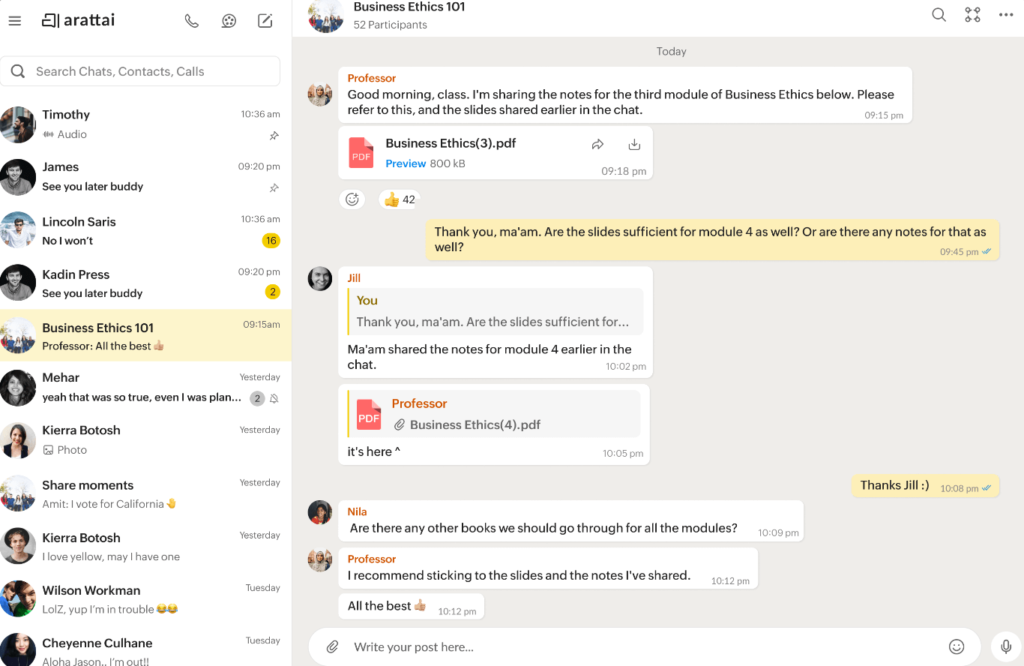Open the quoted Business Ethics(4).pdf attachment
1024x666 pixels.
(x=475, y=424)
